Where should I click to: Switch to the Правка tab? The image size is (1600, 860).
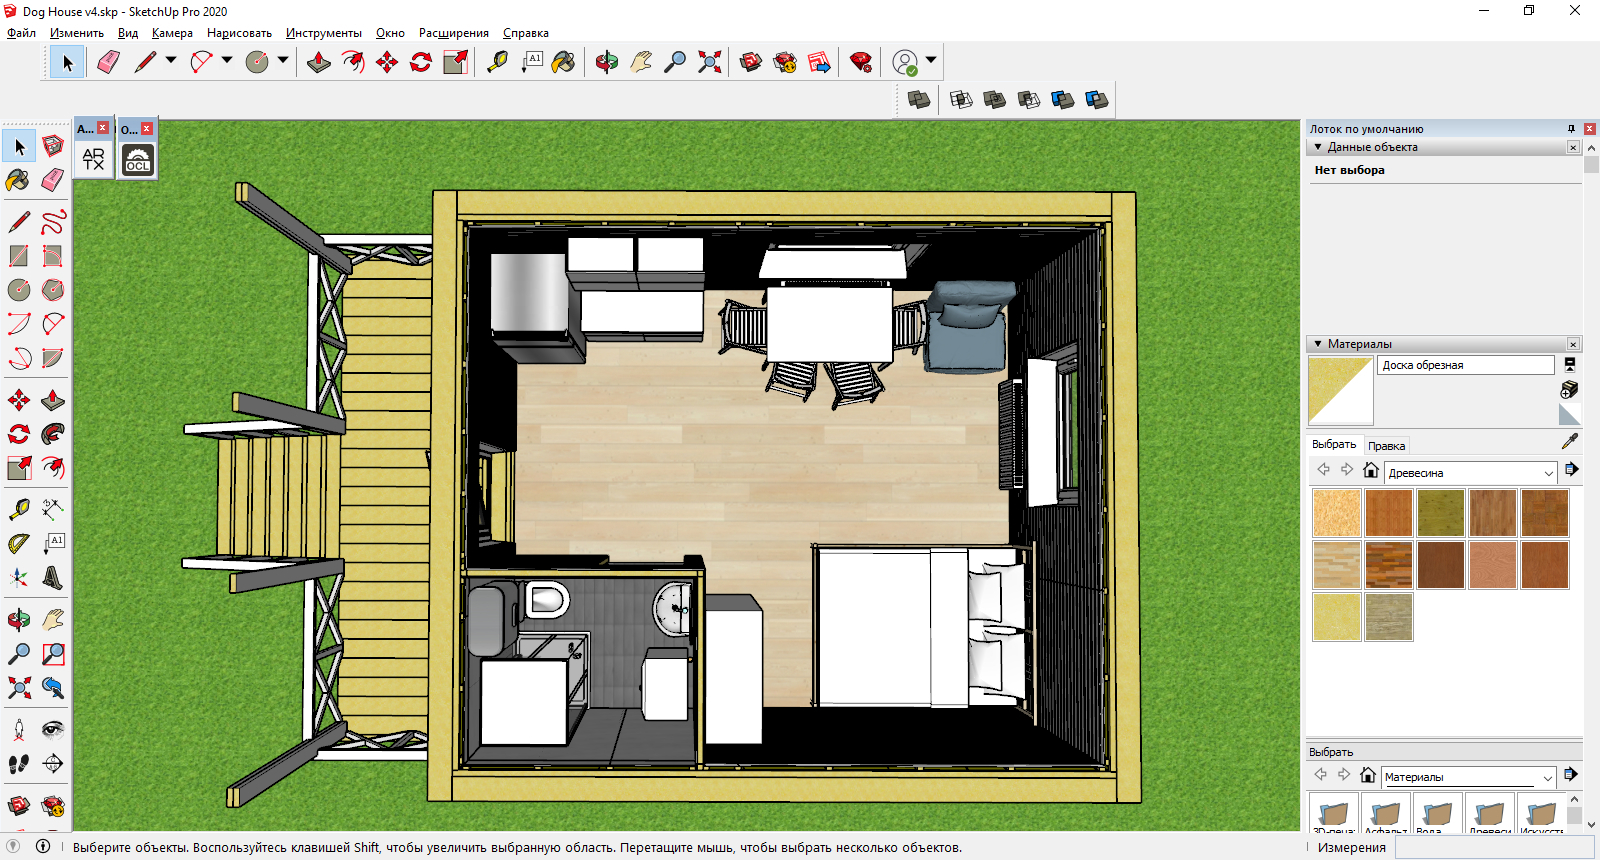pos(1386,446)
